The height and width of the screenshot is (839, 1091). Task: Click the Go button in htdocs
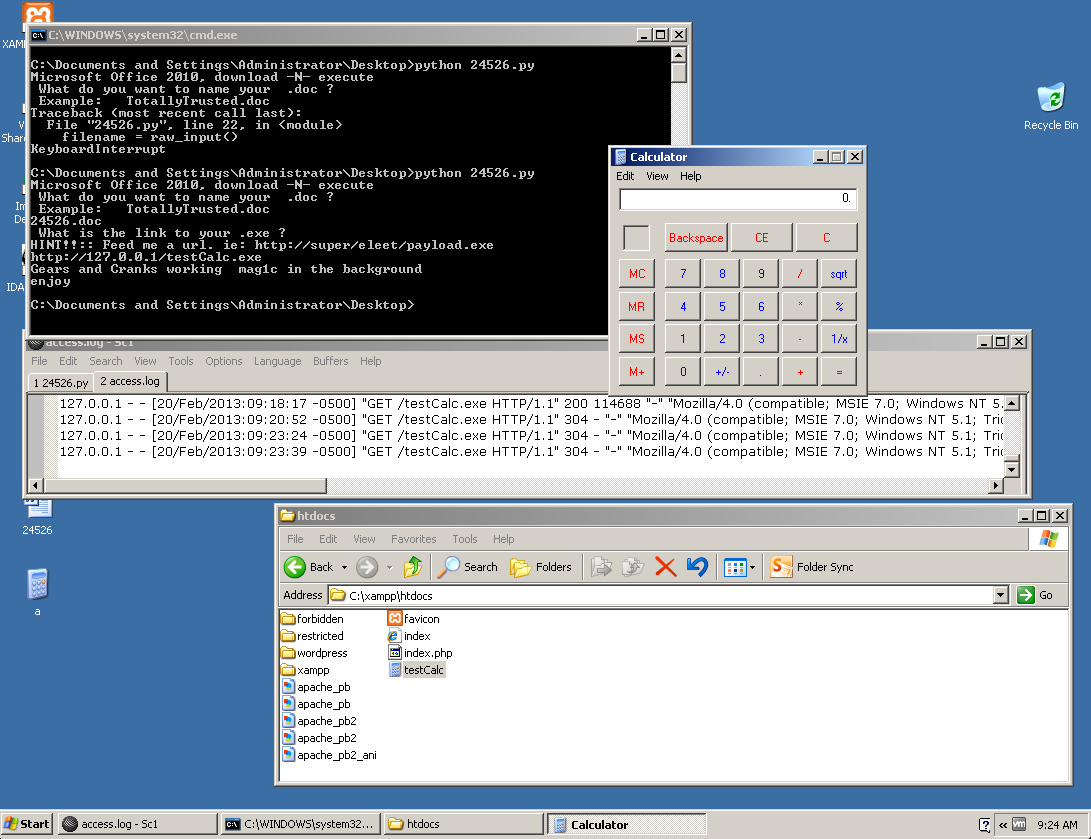point(1035,595)
